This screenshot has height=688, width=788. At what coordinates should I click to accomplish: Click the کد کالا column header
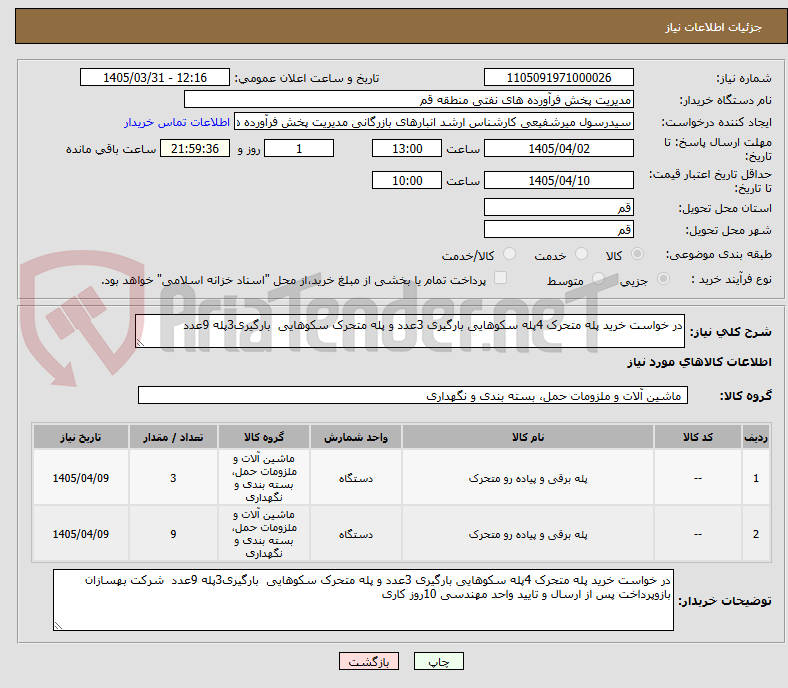(698, 437)
